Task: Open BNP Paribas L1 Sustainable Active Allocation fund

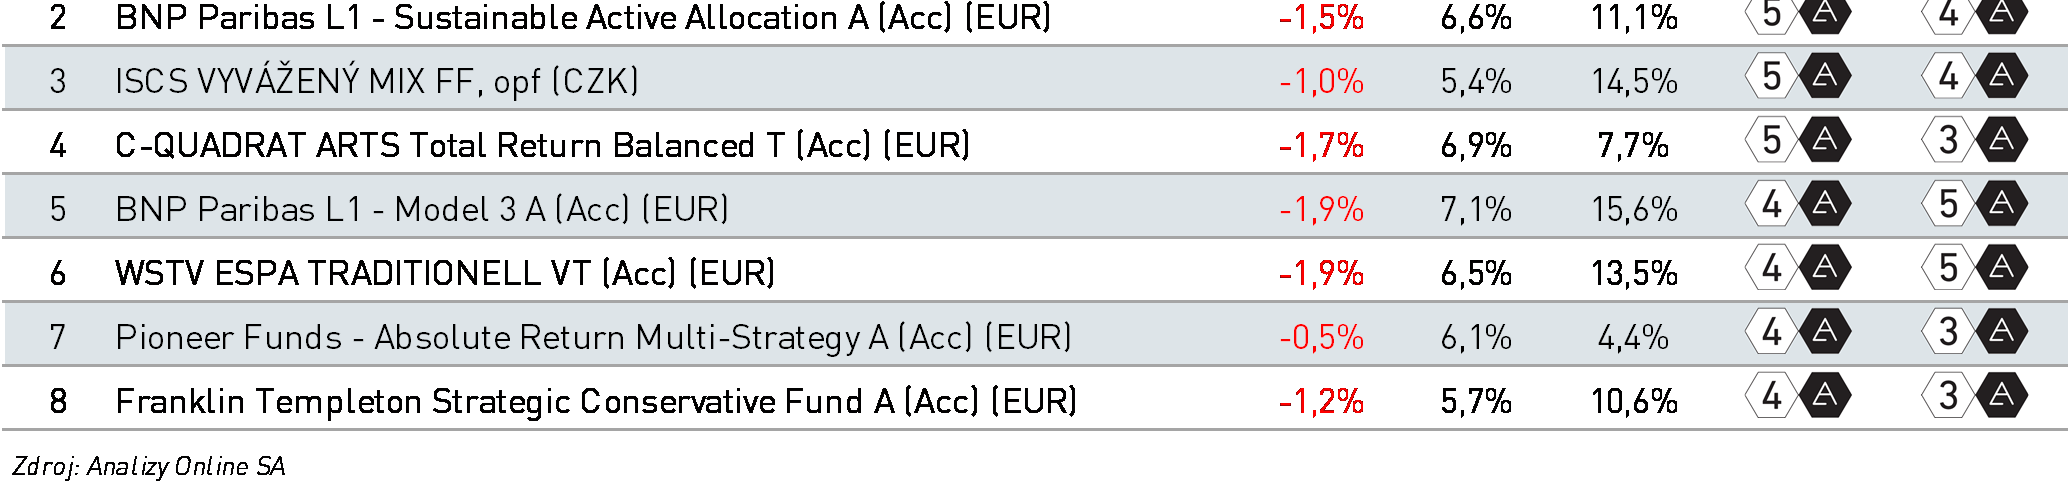Action: (x=583, y=17)
